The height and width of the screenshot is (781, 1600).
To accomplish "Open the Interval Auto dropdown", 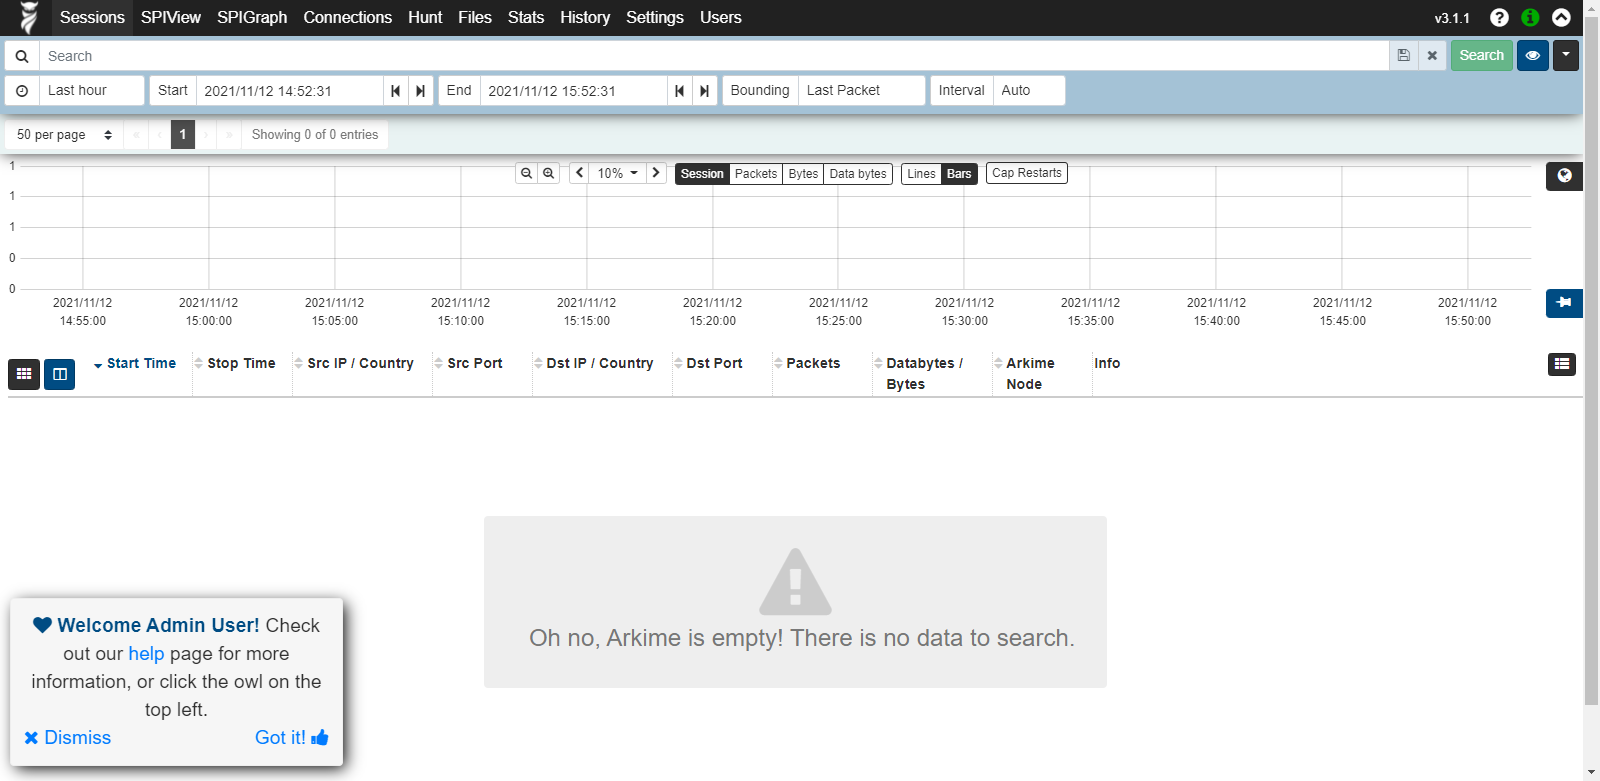I will click(1029, 90).
